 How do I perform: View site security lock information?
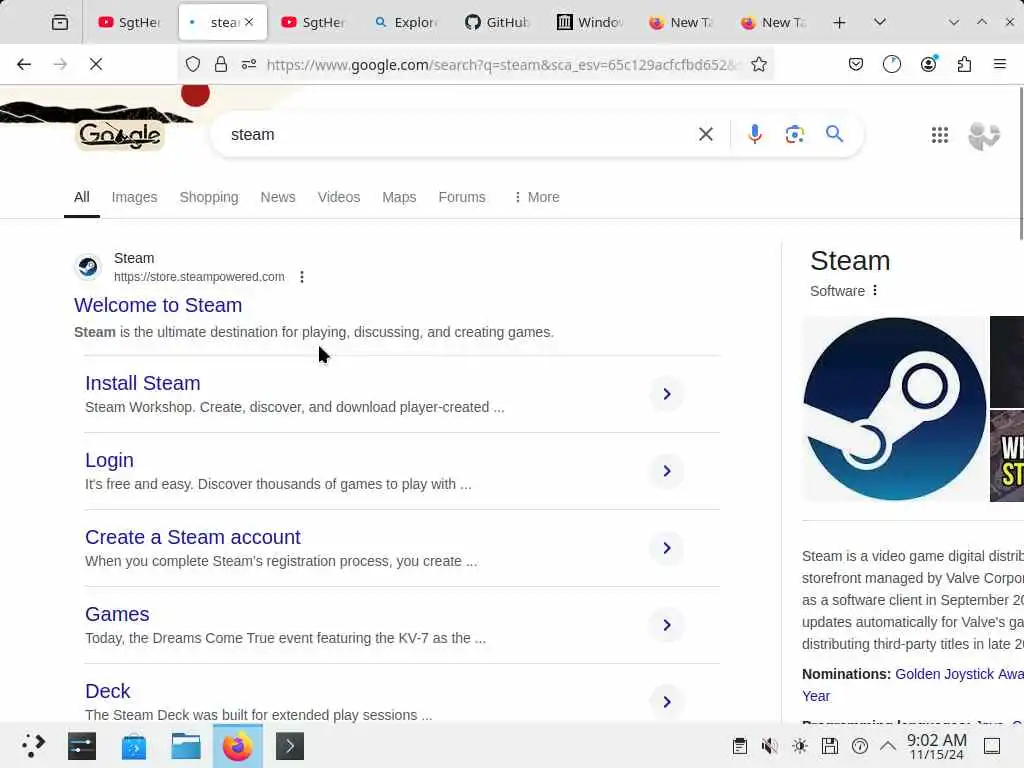[x=221, y=64]
